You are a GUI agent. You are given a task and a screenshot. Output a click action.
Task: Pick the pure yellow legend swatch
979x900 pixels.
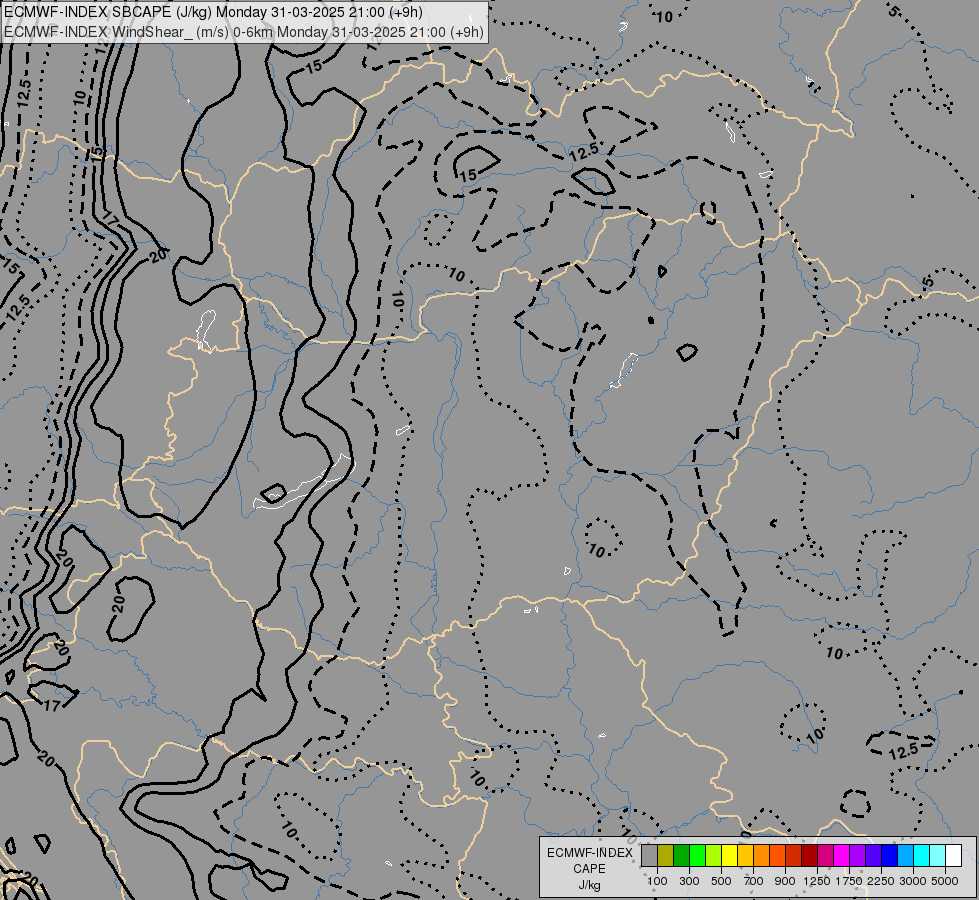(x=729, y=855)
